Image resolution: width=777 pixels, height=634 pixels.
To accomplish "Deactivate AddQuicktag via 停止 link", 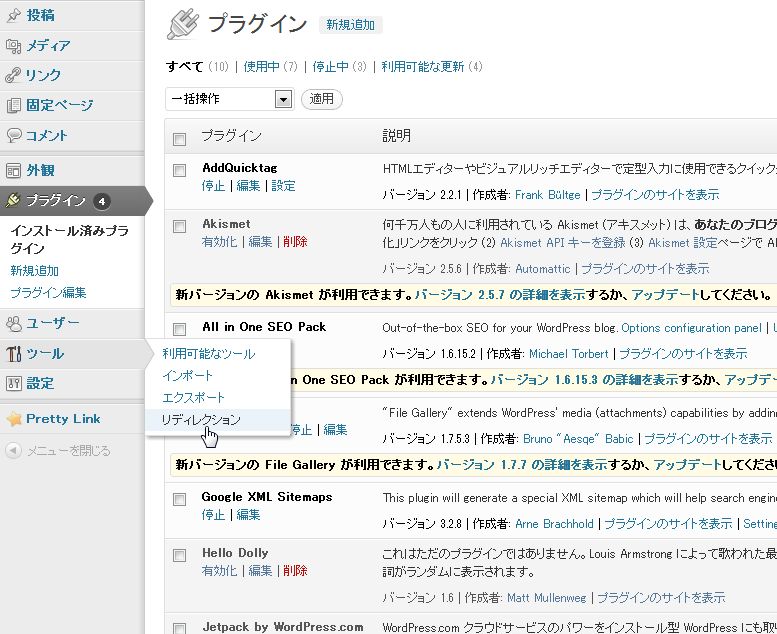I will pyautogui.click(x=213, y=186).
